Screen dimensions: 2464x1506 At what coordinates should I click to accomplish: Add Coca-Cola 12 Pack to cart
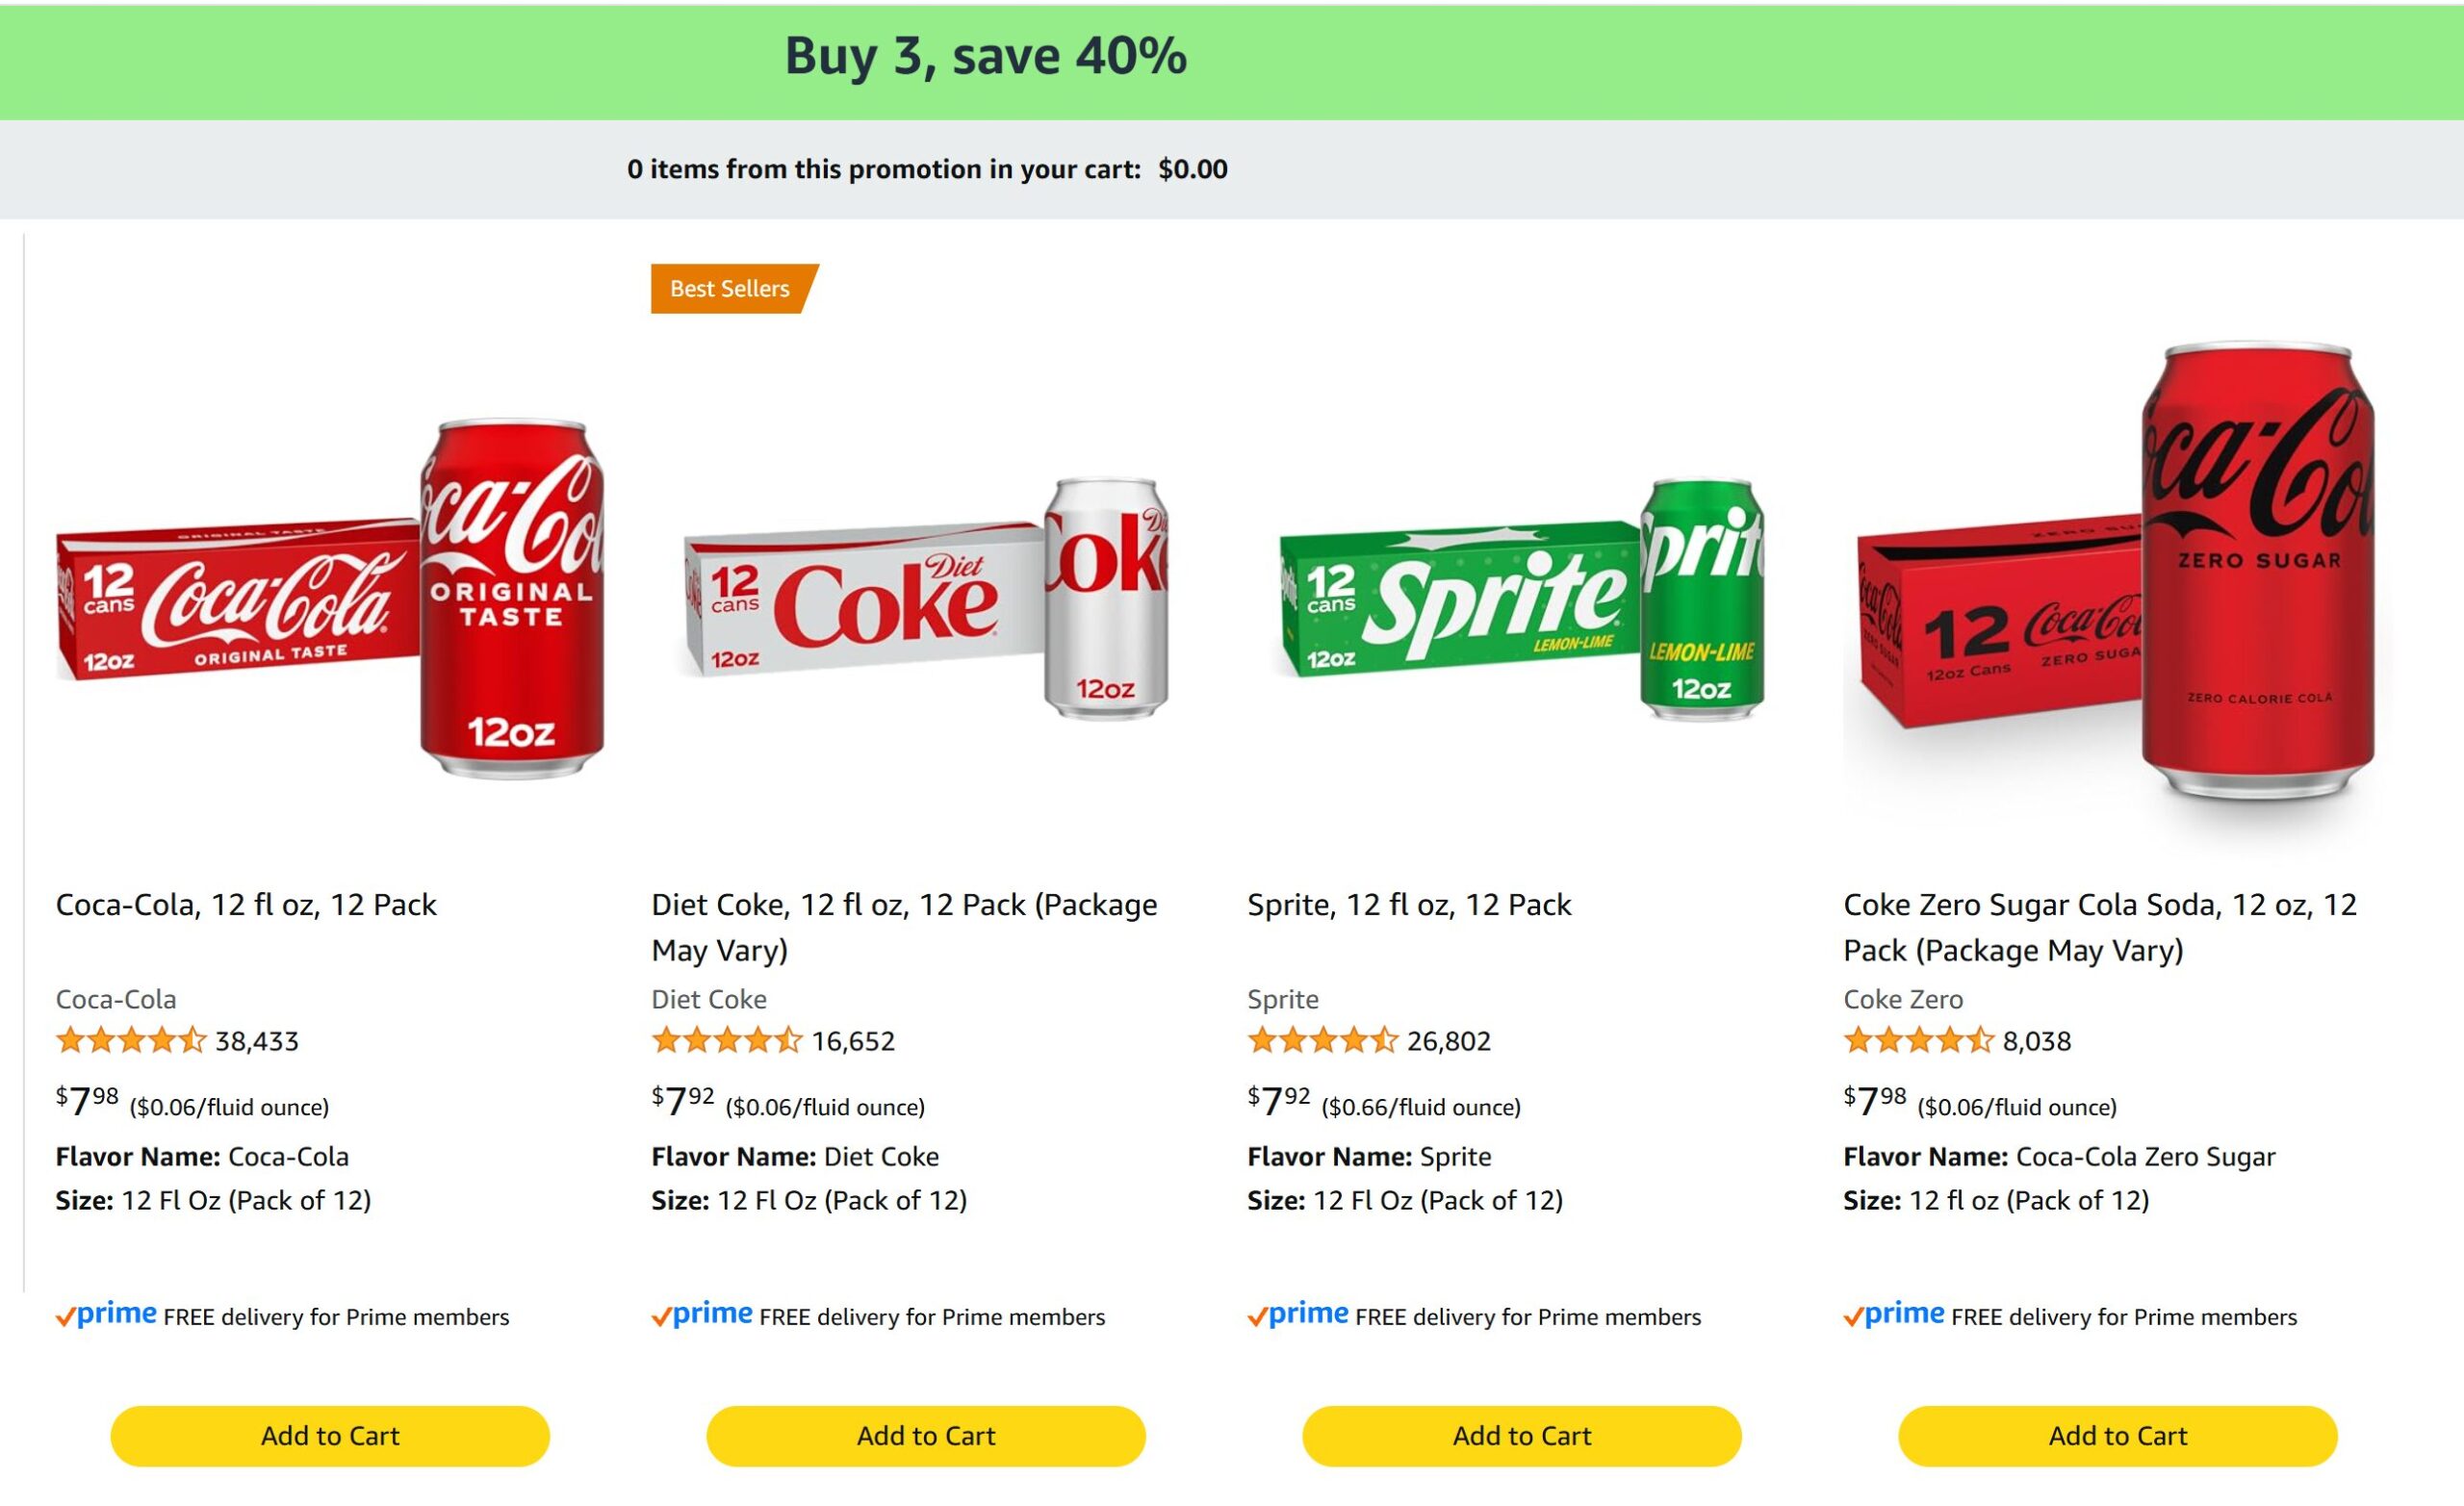pos(330,1436)
